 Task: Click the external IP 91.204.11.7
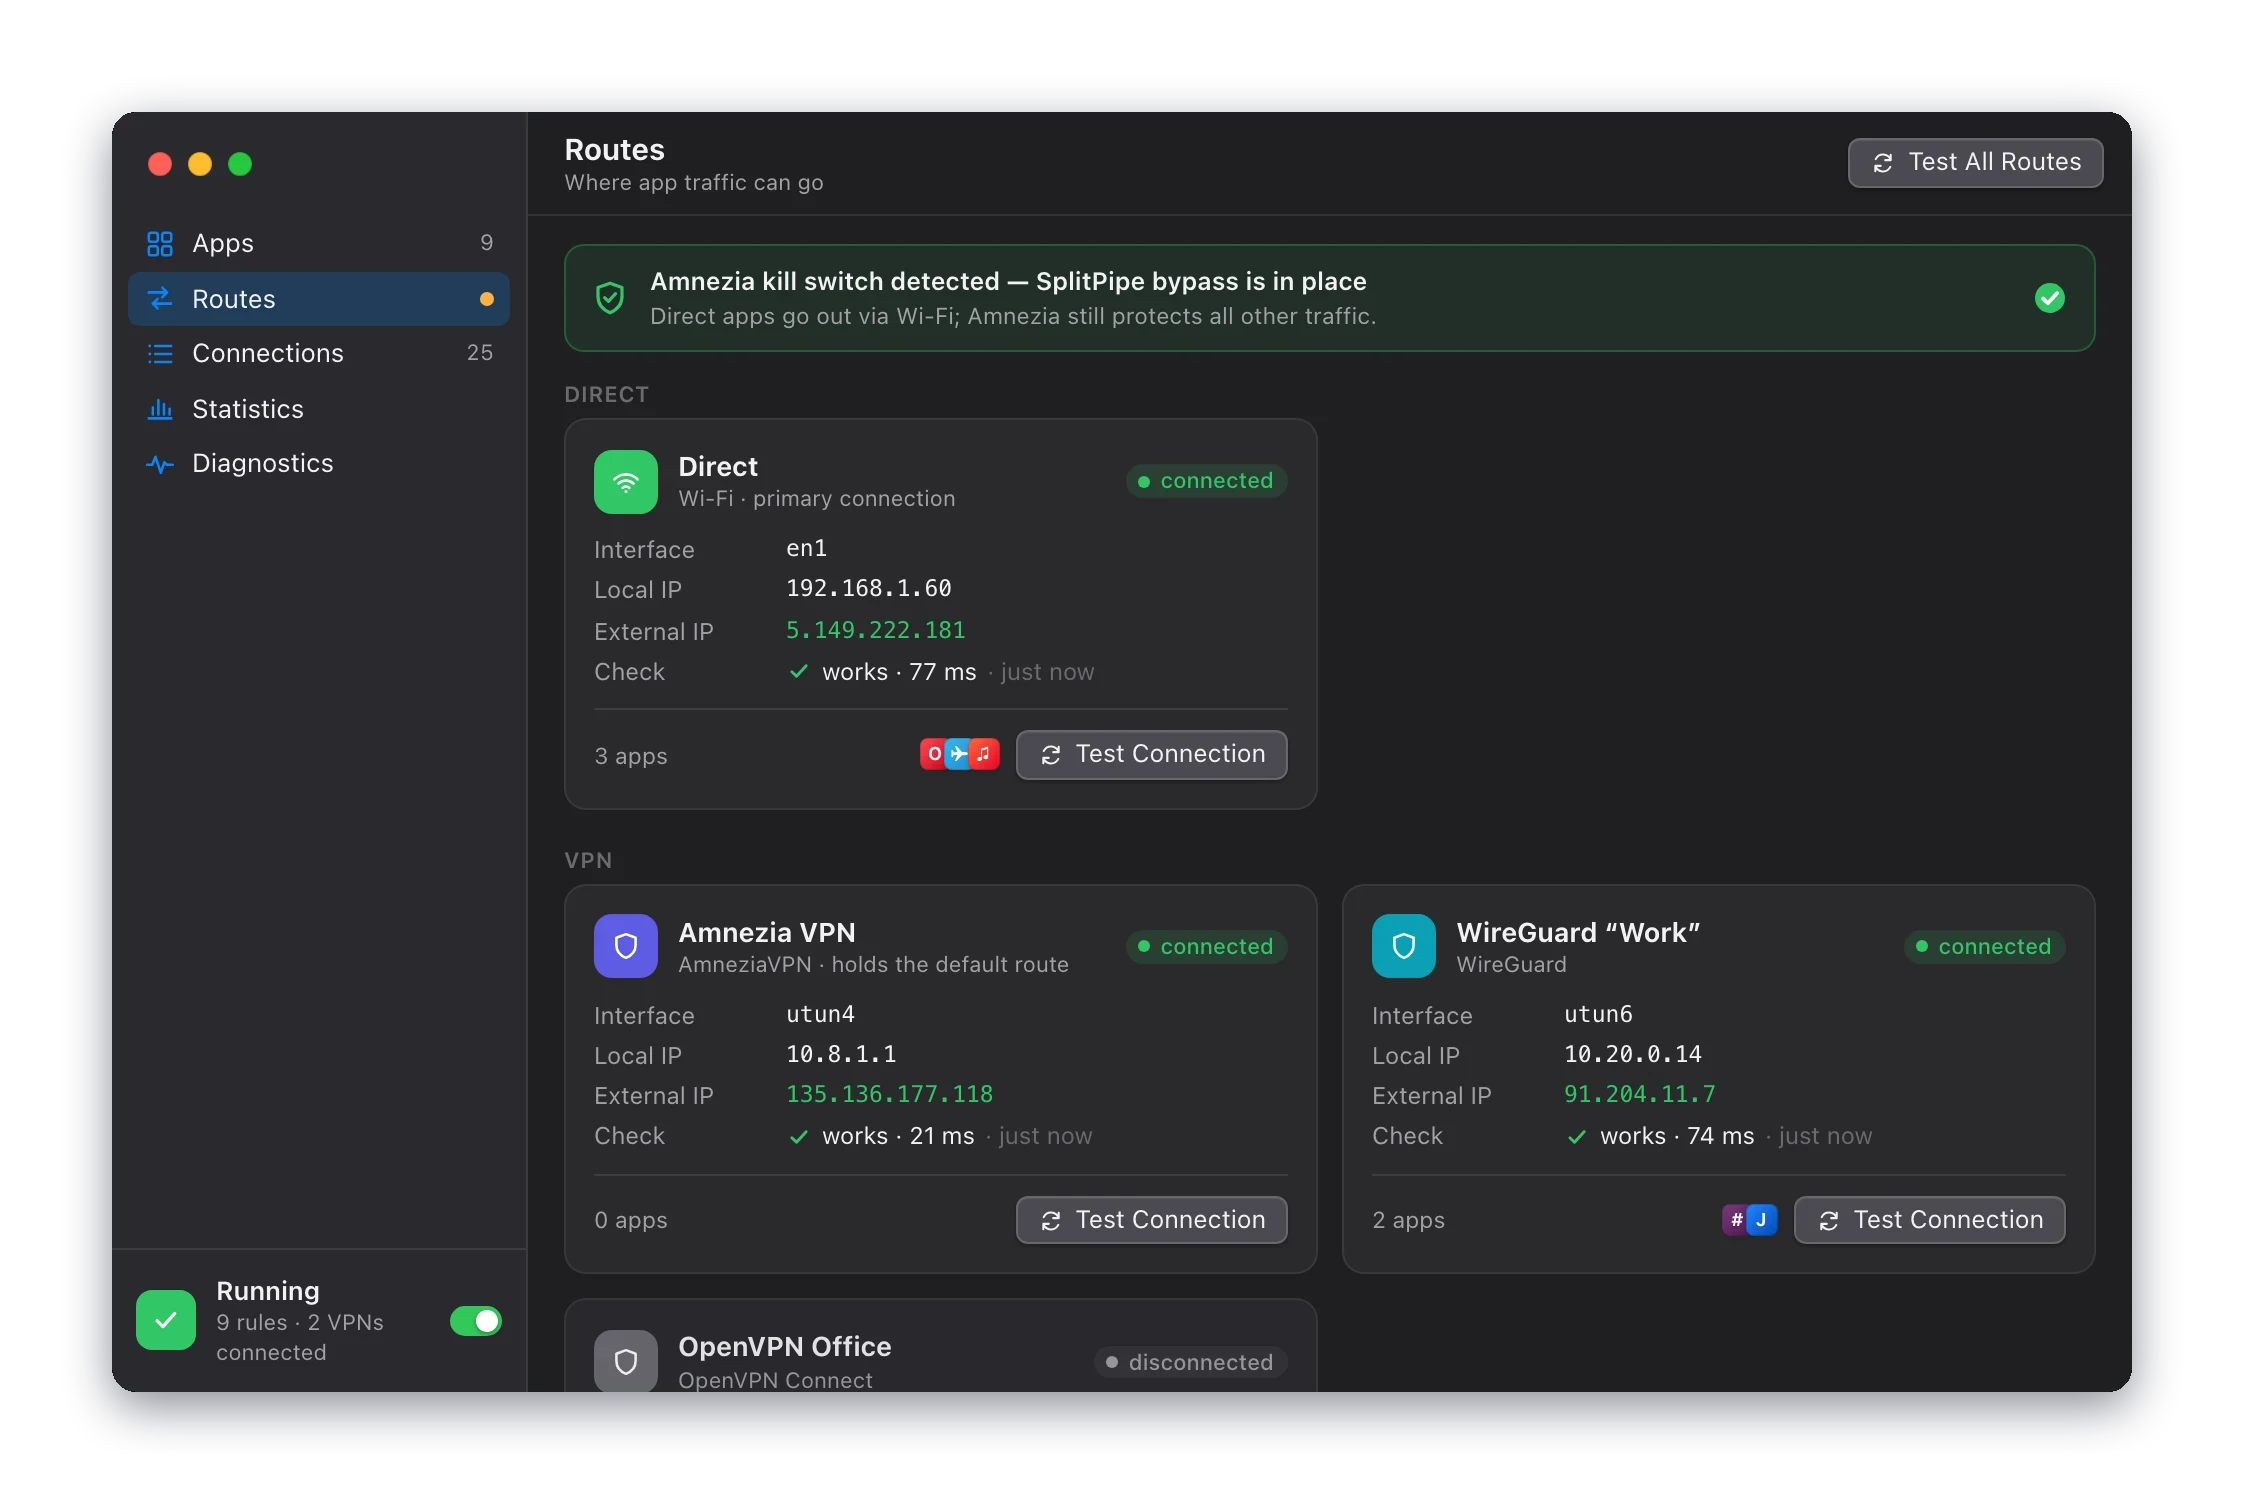coord(1639,1094)
